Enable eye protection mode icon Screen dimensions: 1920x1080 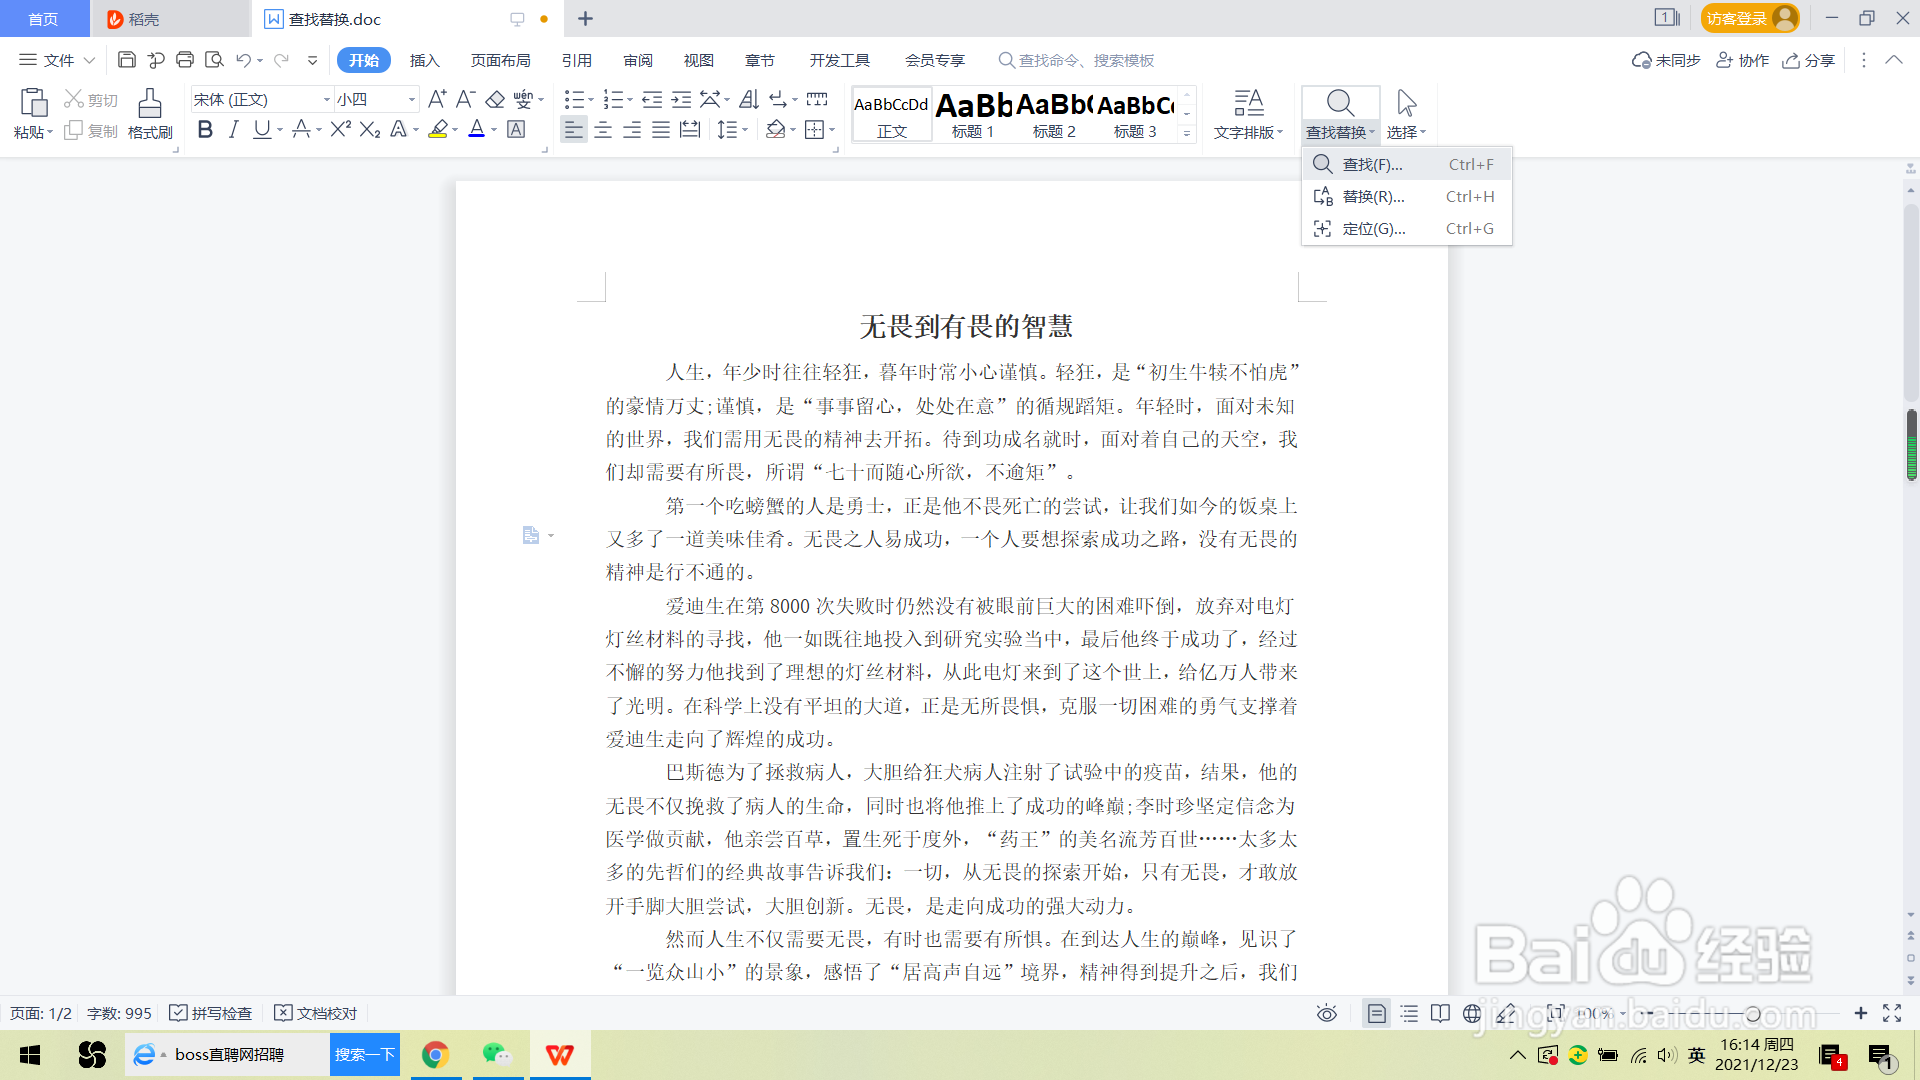1326,1013
